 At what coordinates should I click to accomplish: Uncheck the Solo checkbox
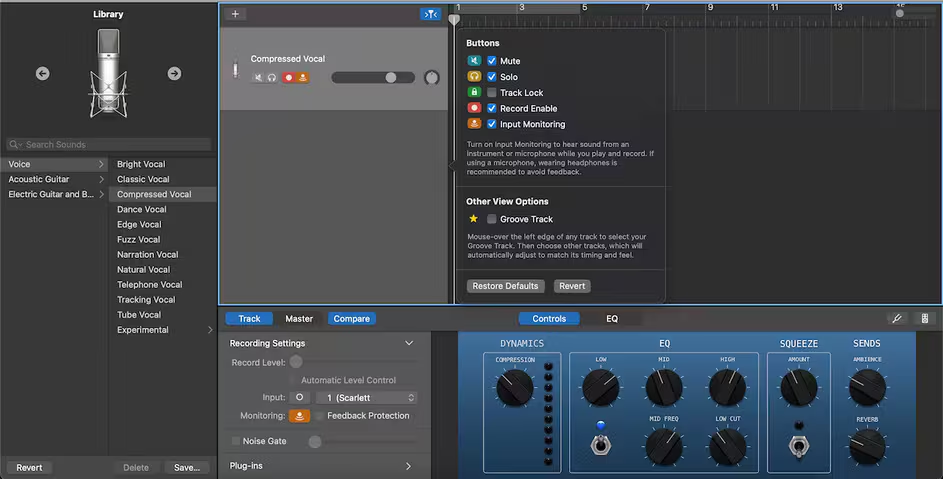coord(491,76)
